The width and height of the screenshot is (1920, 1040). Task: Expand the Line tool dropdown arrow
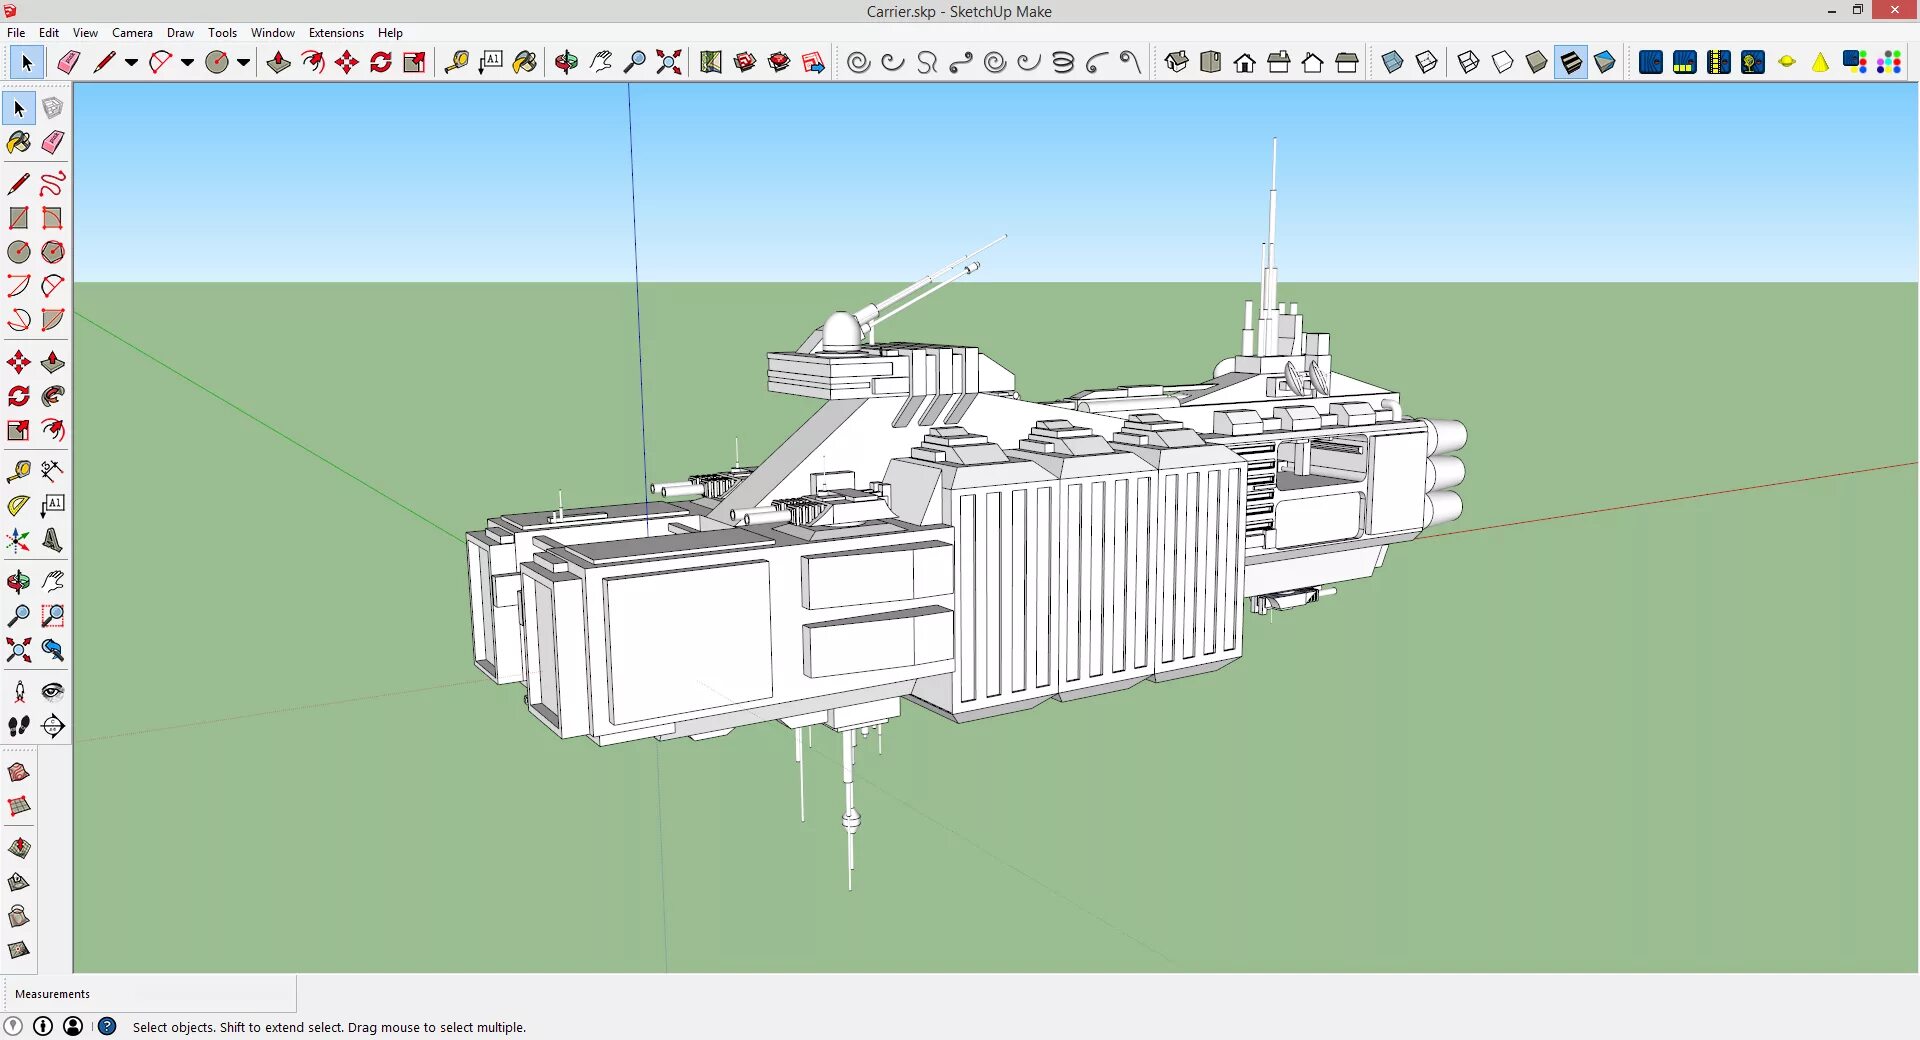pos(131,62)
